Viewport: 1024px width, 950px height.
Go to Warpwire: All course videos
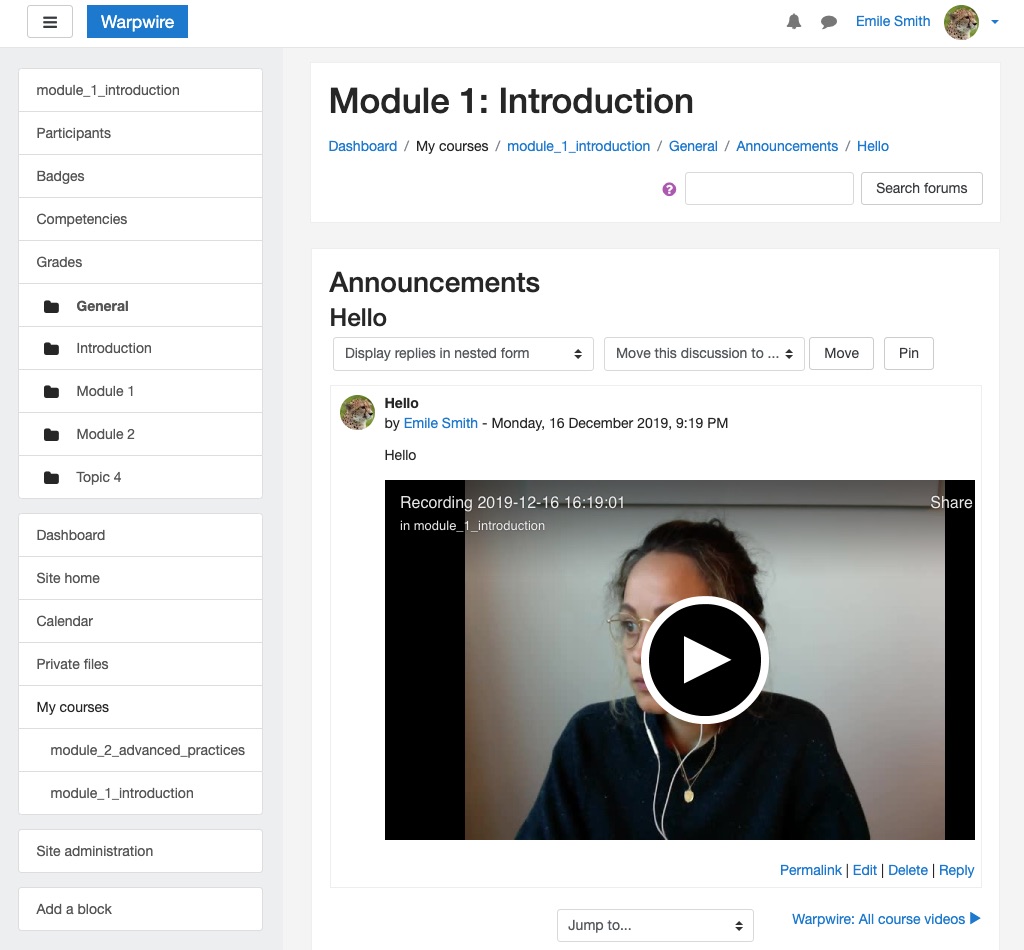tap(886, 919)
